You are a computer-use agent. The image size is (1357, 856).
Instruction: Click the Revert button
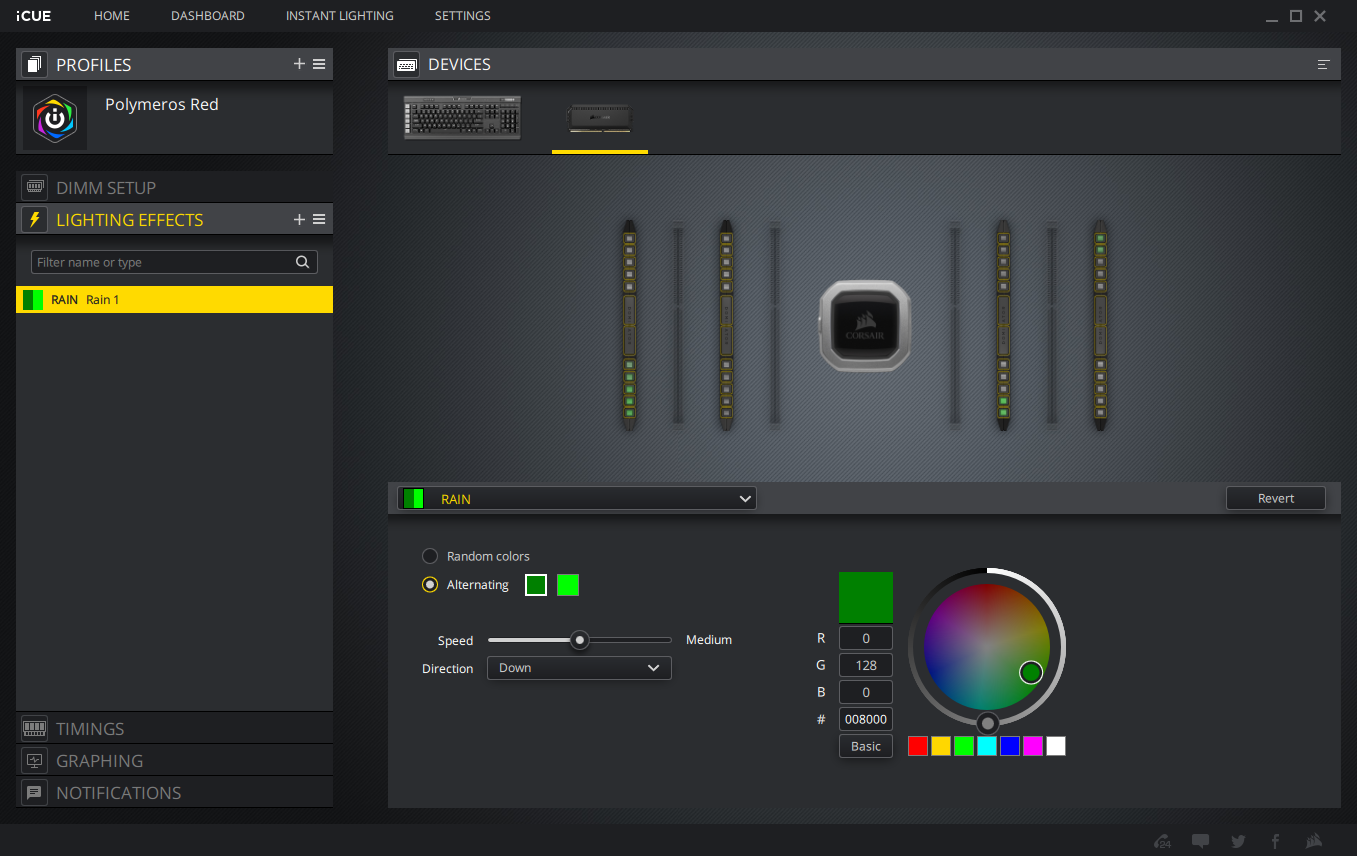coord(1275,498)
